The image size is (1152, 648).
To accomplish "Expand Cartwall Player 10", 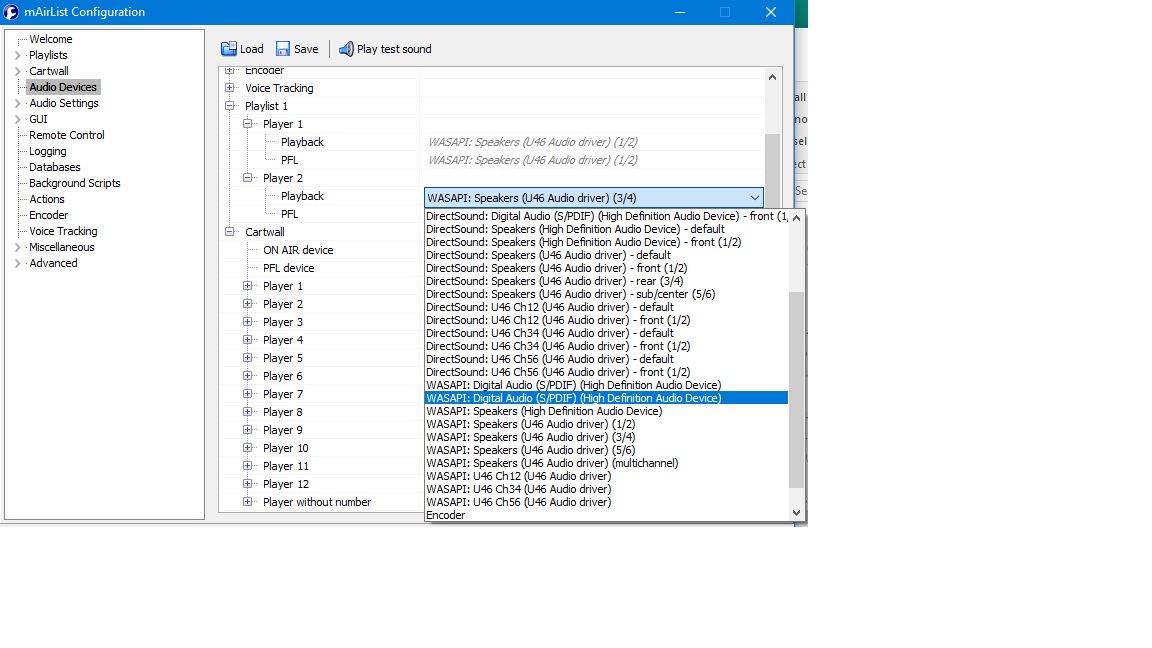I will [248, 448].
